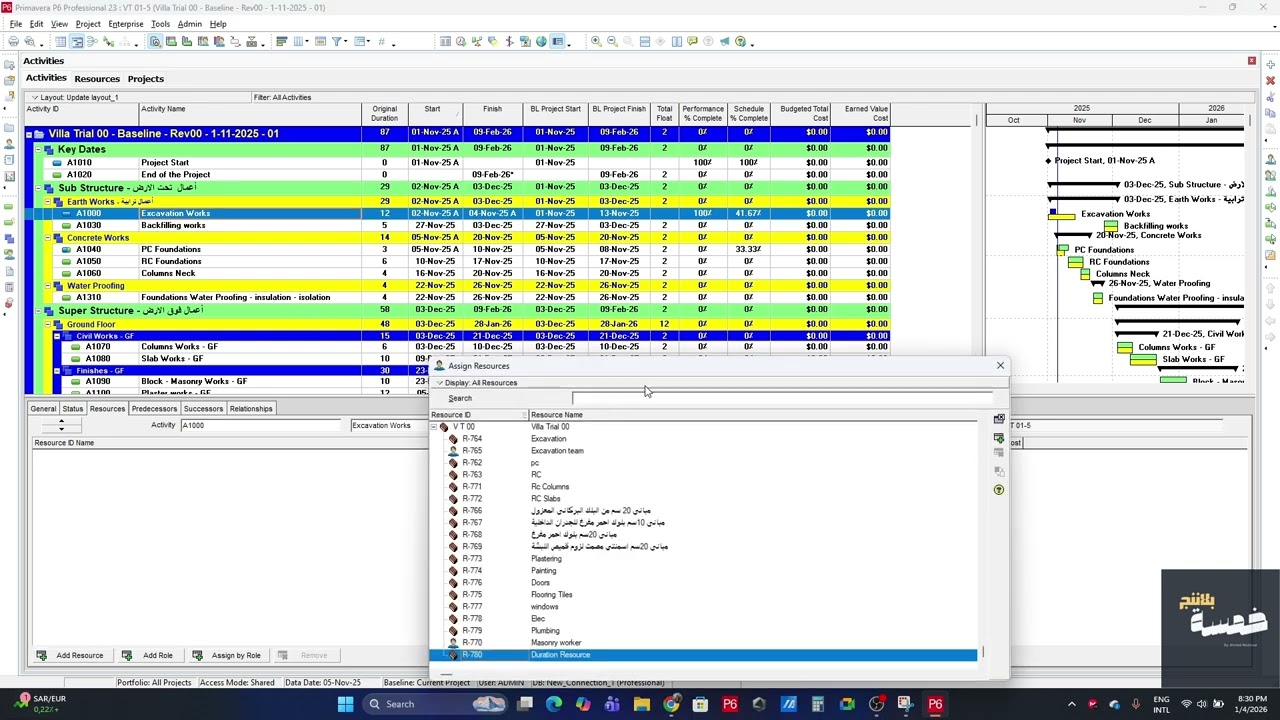1280x720 pixels.
Task: Click the Level Resources icon in the toolbar
Action: (x=476, y=42)
